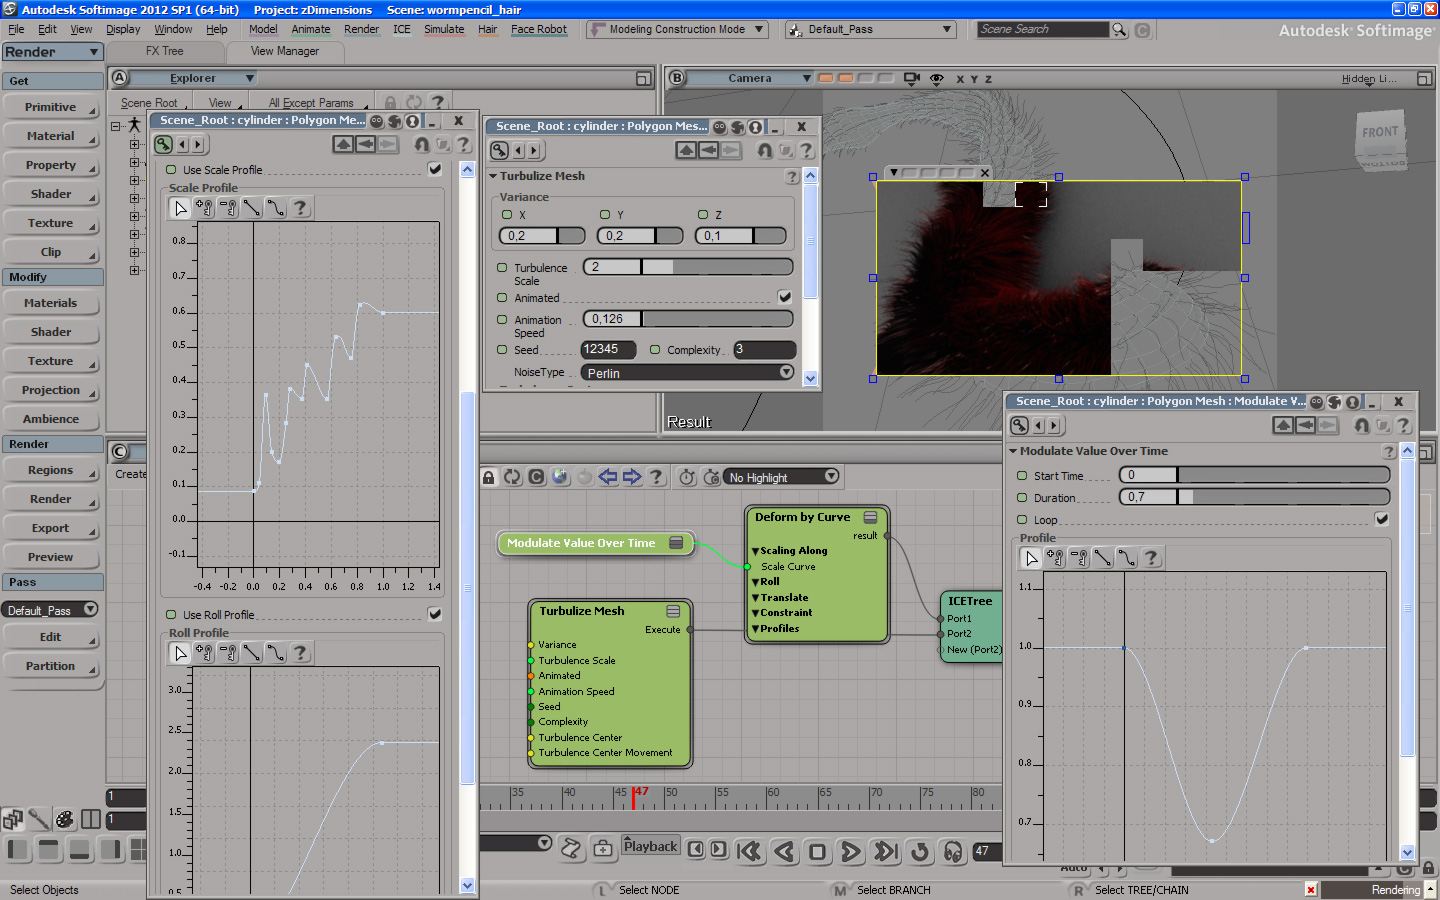Select the arrow tool in Scale Profile editor
The image size is (1440, 900).
click(180, 208)
